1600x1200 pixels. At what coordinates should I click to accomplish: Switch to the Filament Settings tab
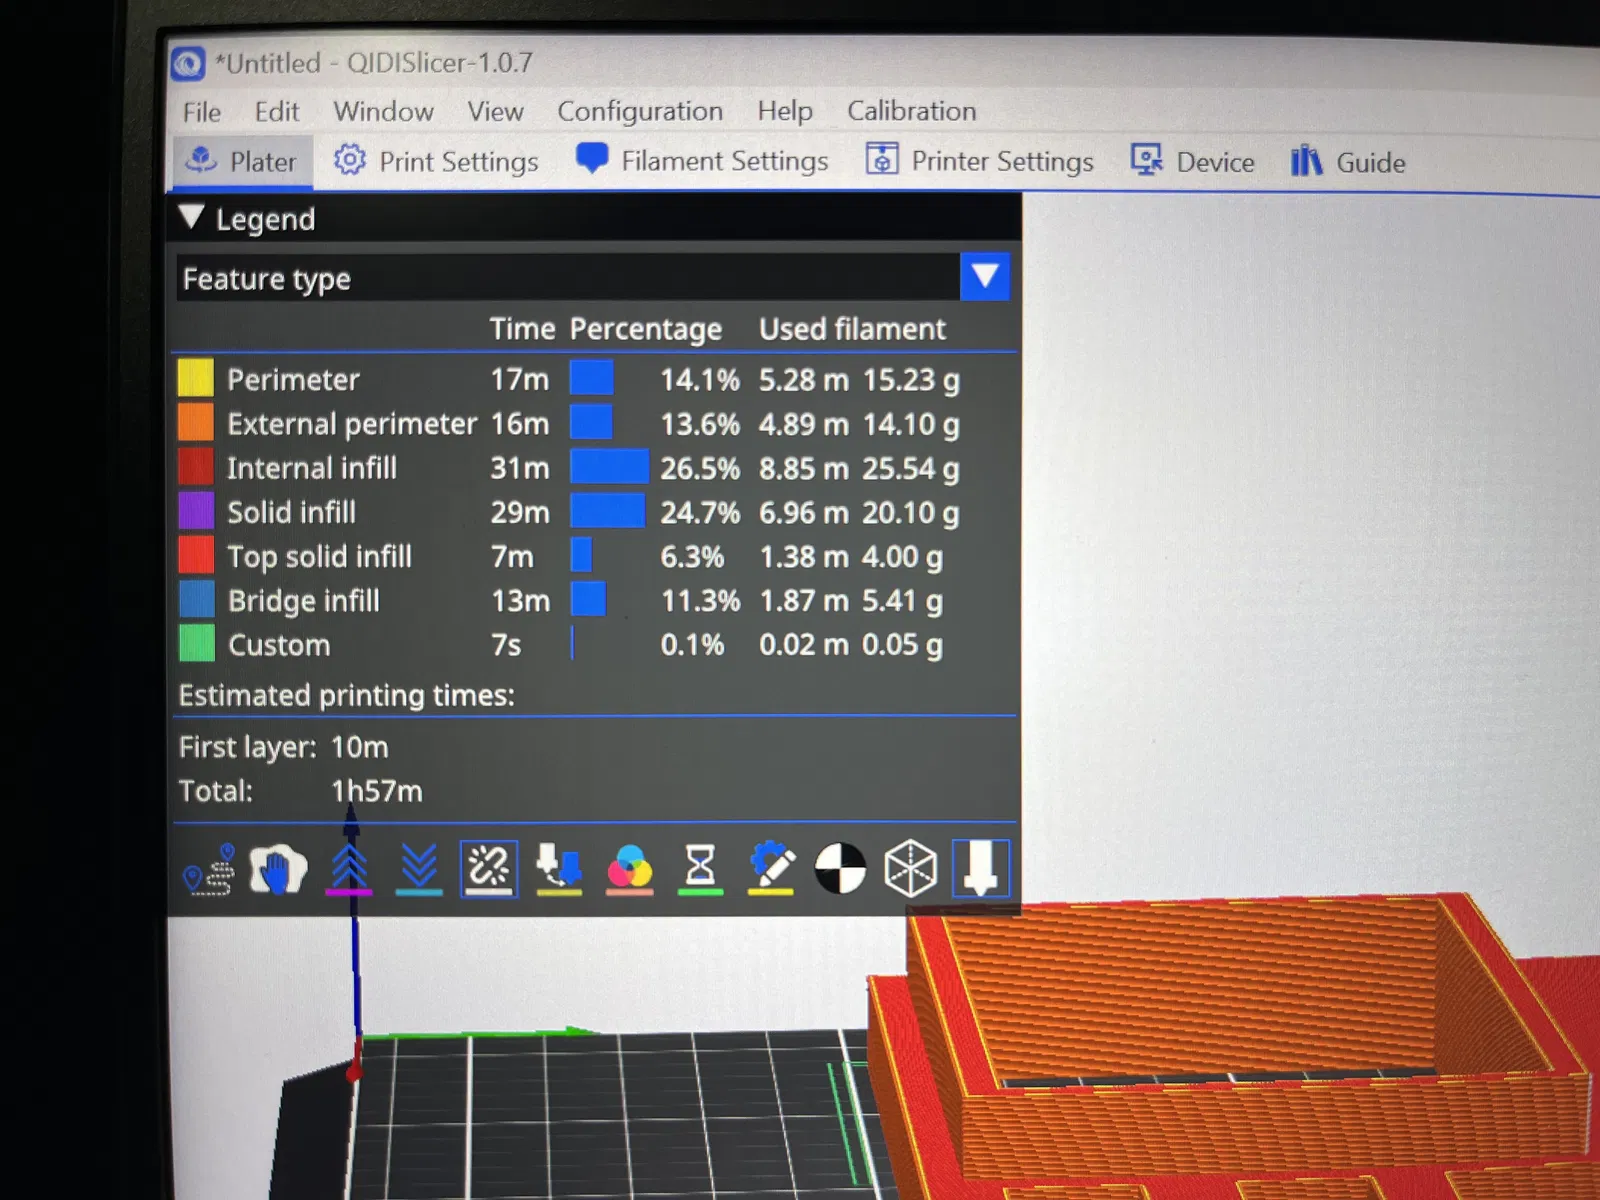[702, 161]
